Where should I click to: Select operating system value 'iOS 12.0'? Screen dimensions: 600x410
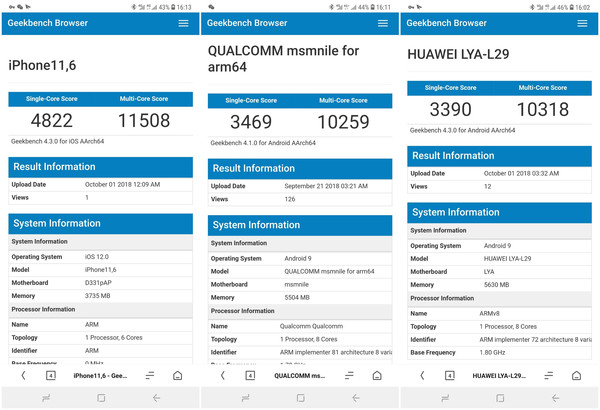97,257
